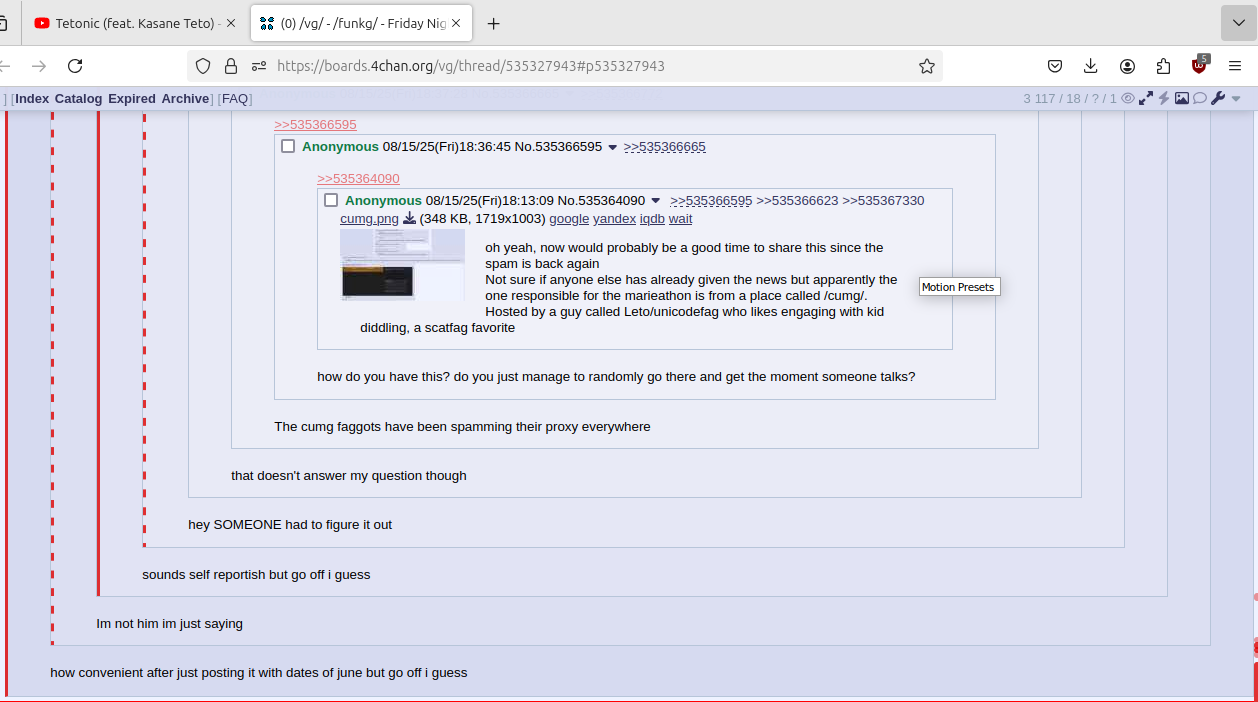Click backlink >>535367330
The height and width of the screenshot is (702, 1258).
883,200
